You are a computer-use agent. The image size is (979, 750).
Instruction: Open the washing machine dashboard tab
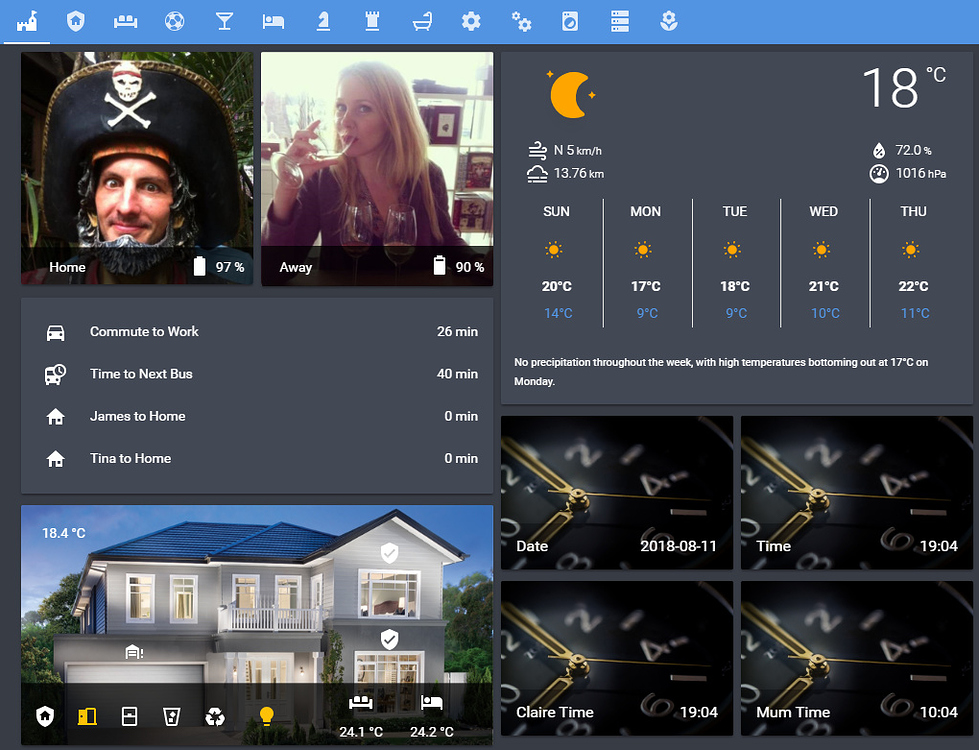coord(570,20)
